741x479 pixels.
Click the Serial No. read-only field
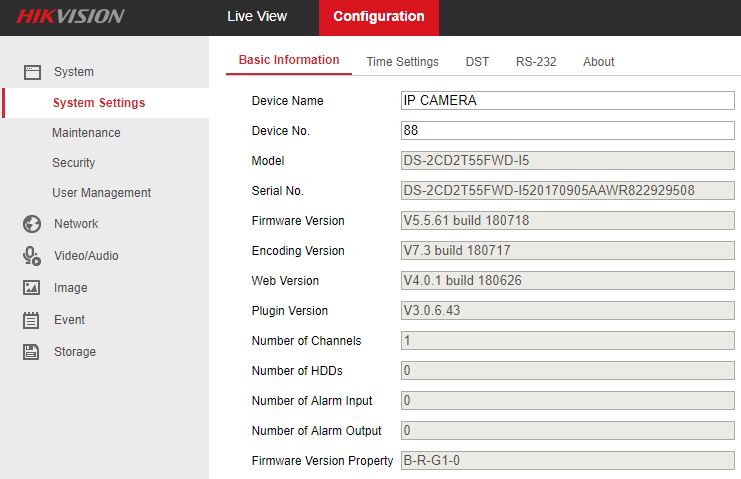click(x=568, y=190)
